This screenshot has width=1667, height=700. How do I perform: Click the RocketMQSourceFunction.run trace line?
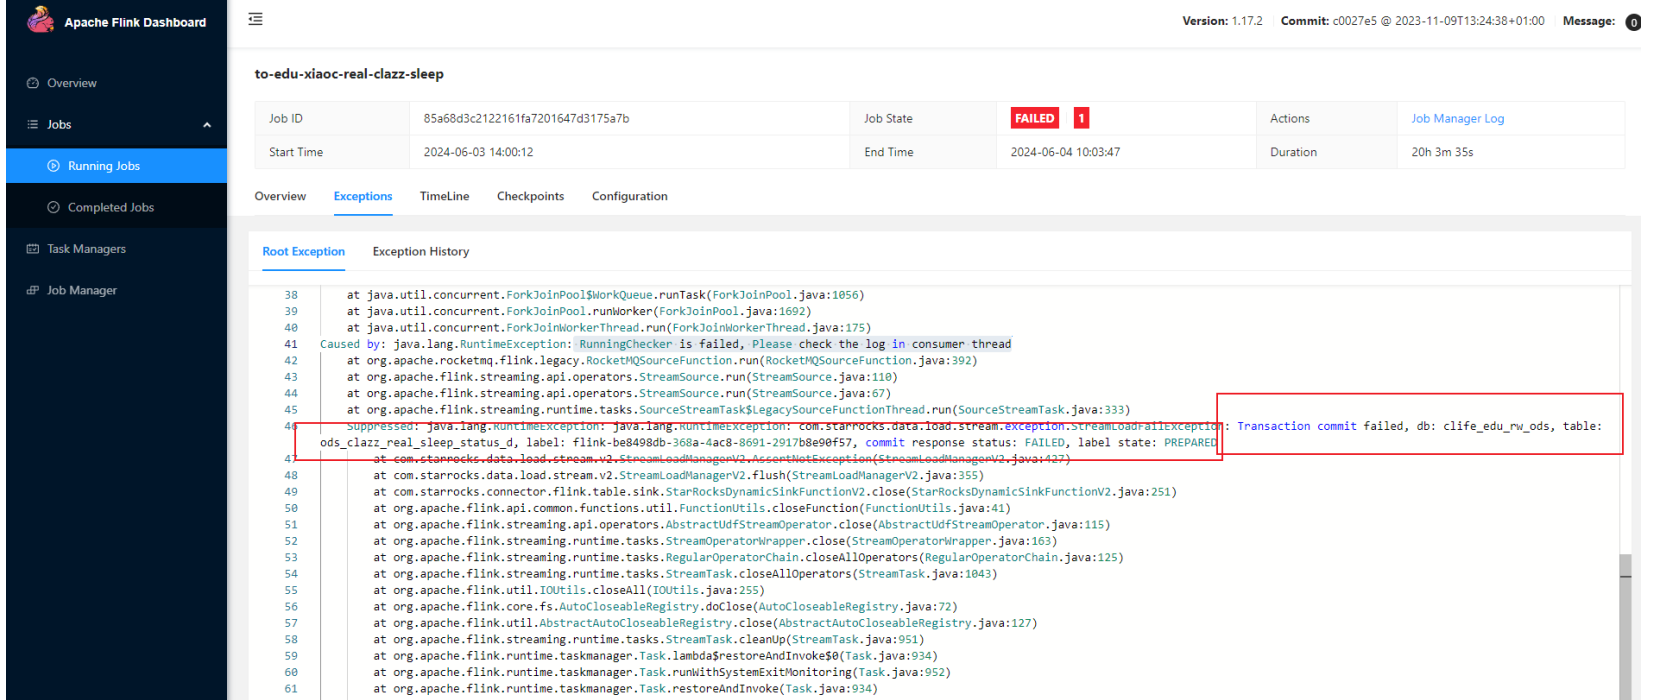click(662, 361)
